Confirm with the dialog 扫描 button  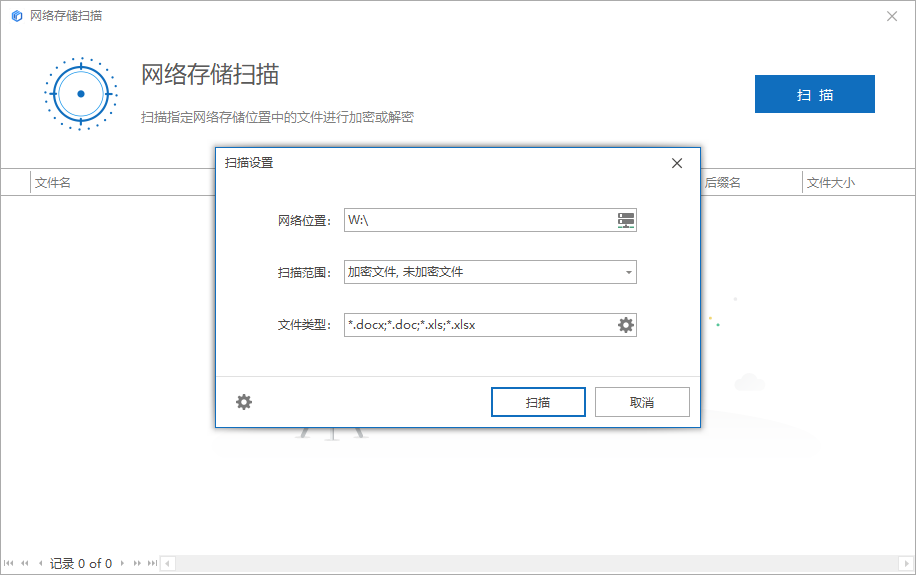538,402
